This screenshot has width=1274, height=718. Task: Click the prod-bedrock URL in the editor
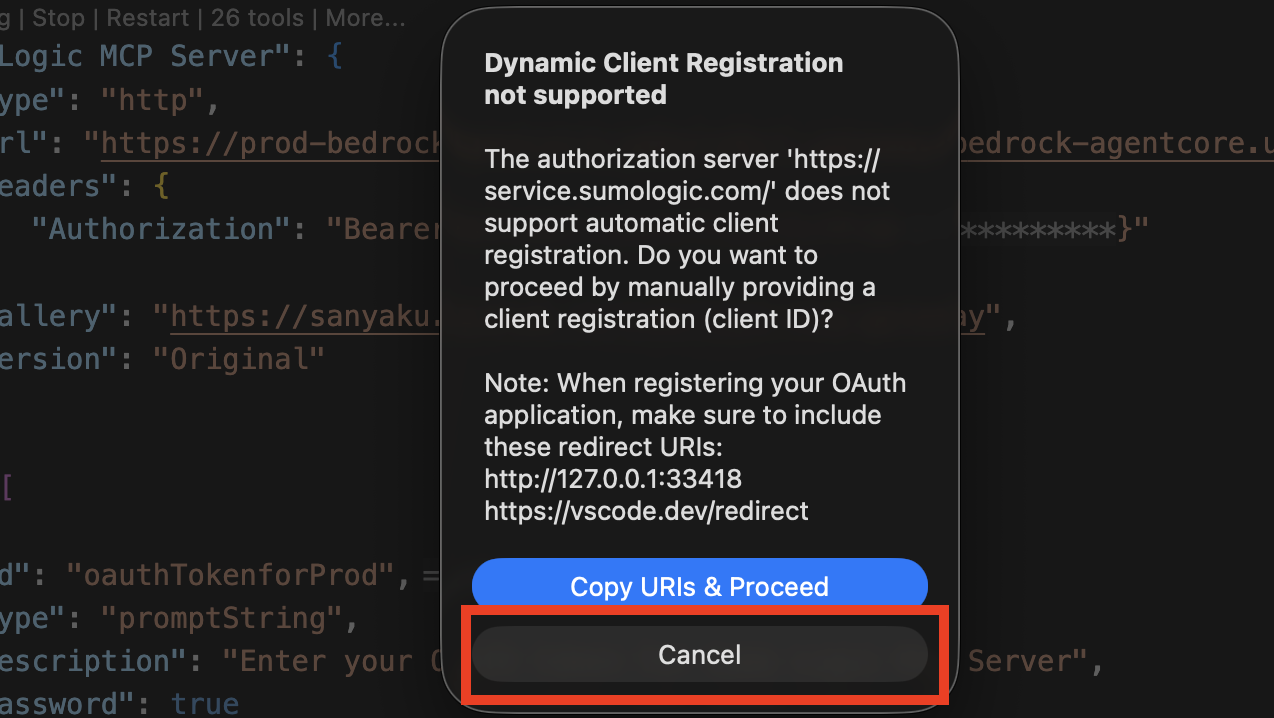coord(270,144)
